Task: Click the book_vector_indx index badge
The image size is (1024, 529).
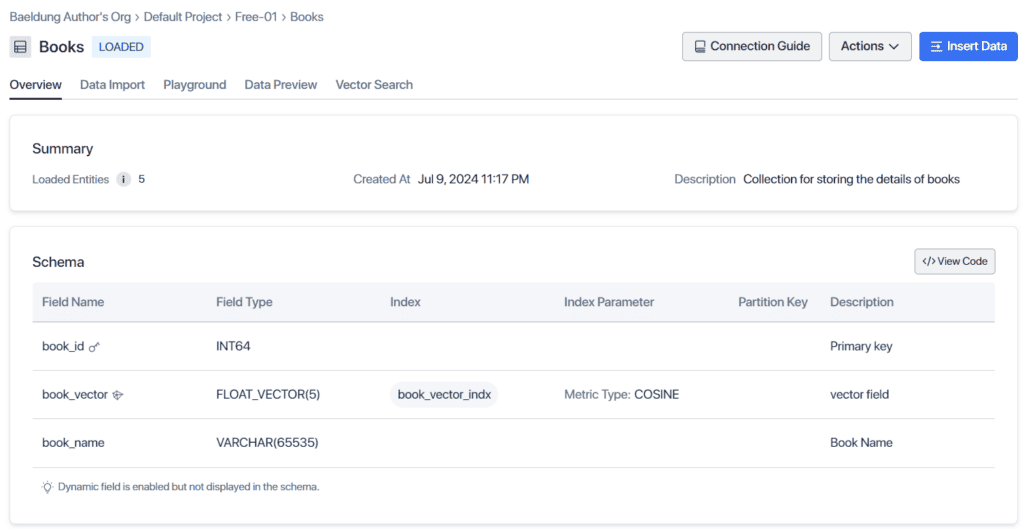Action: click(x=444, y=395)
